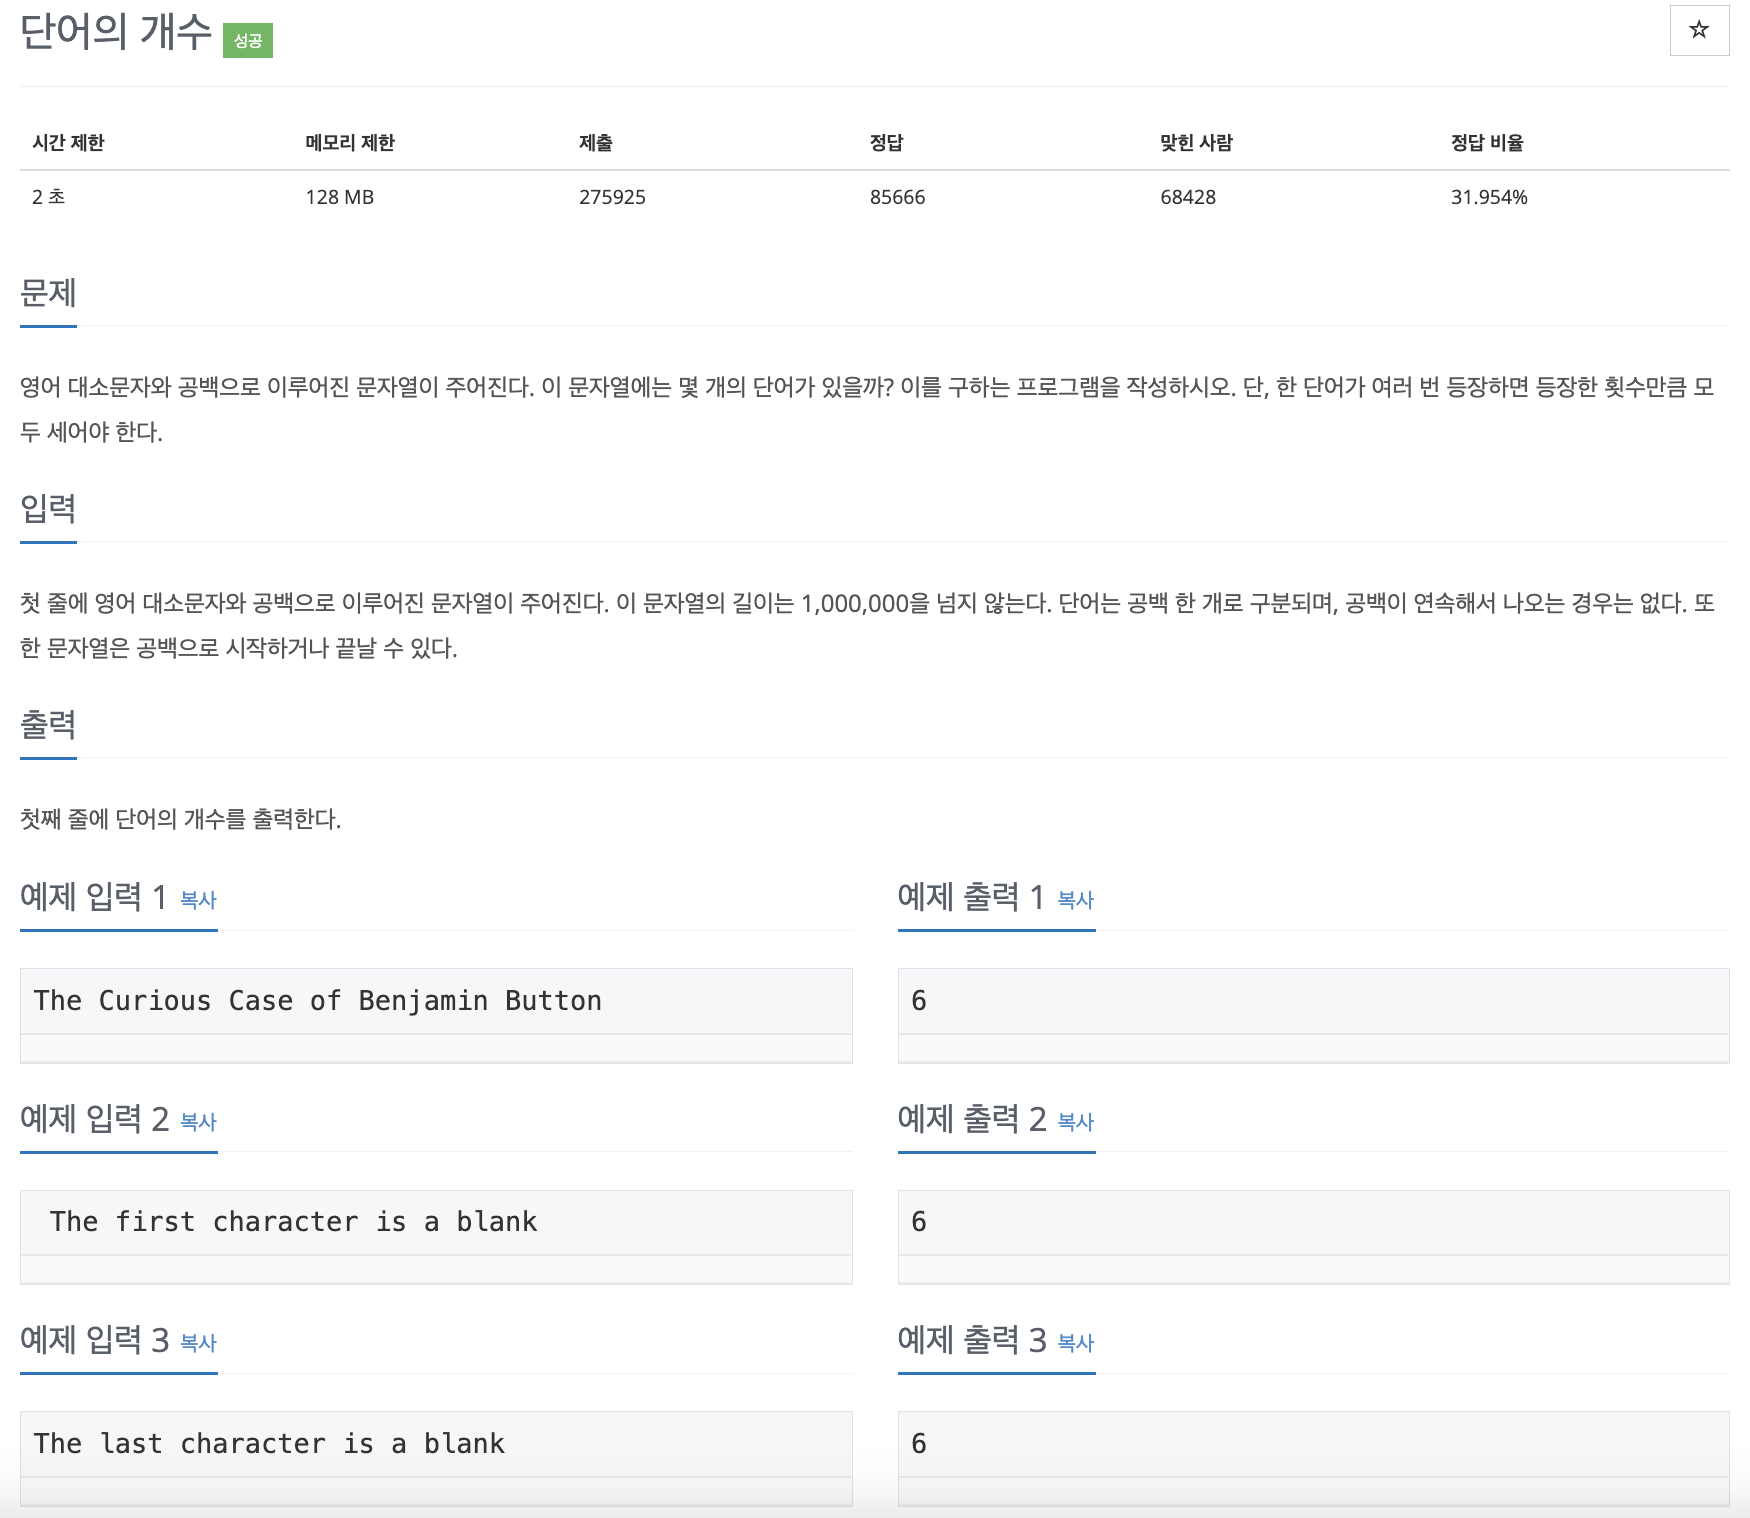Copy 예제 입력 1 via 복사 link
The width and height of the screenshot is (1750, 1518).
pos(198,900)
